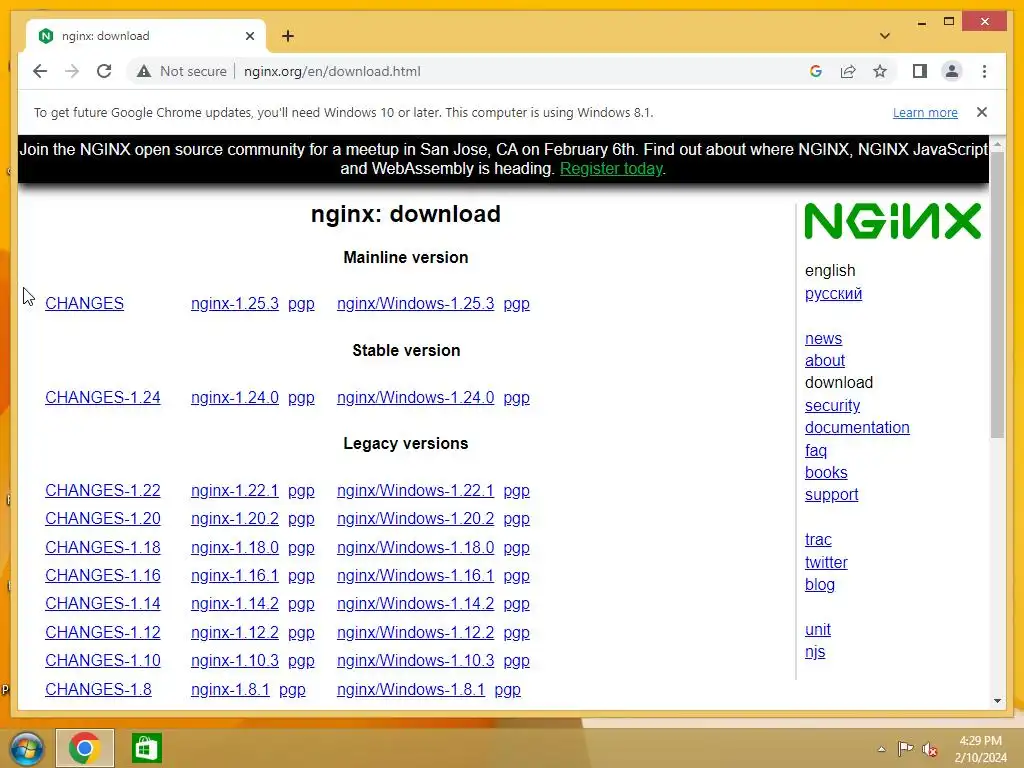Screen dimensions: 1024x768
Task: Download nginx/Windows-1.18.0
Action: click(x=415, y=547)
